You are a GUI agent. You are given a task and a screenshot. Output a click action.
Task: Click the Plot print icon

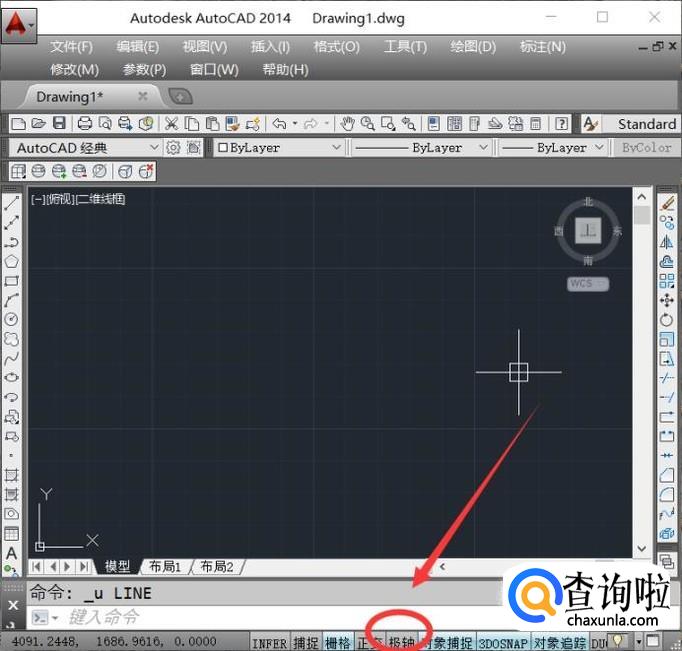84,124
